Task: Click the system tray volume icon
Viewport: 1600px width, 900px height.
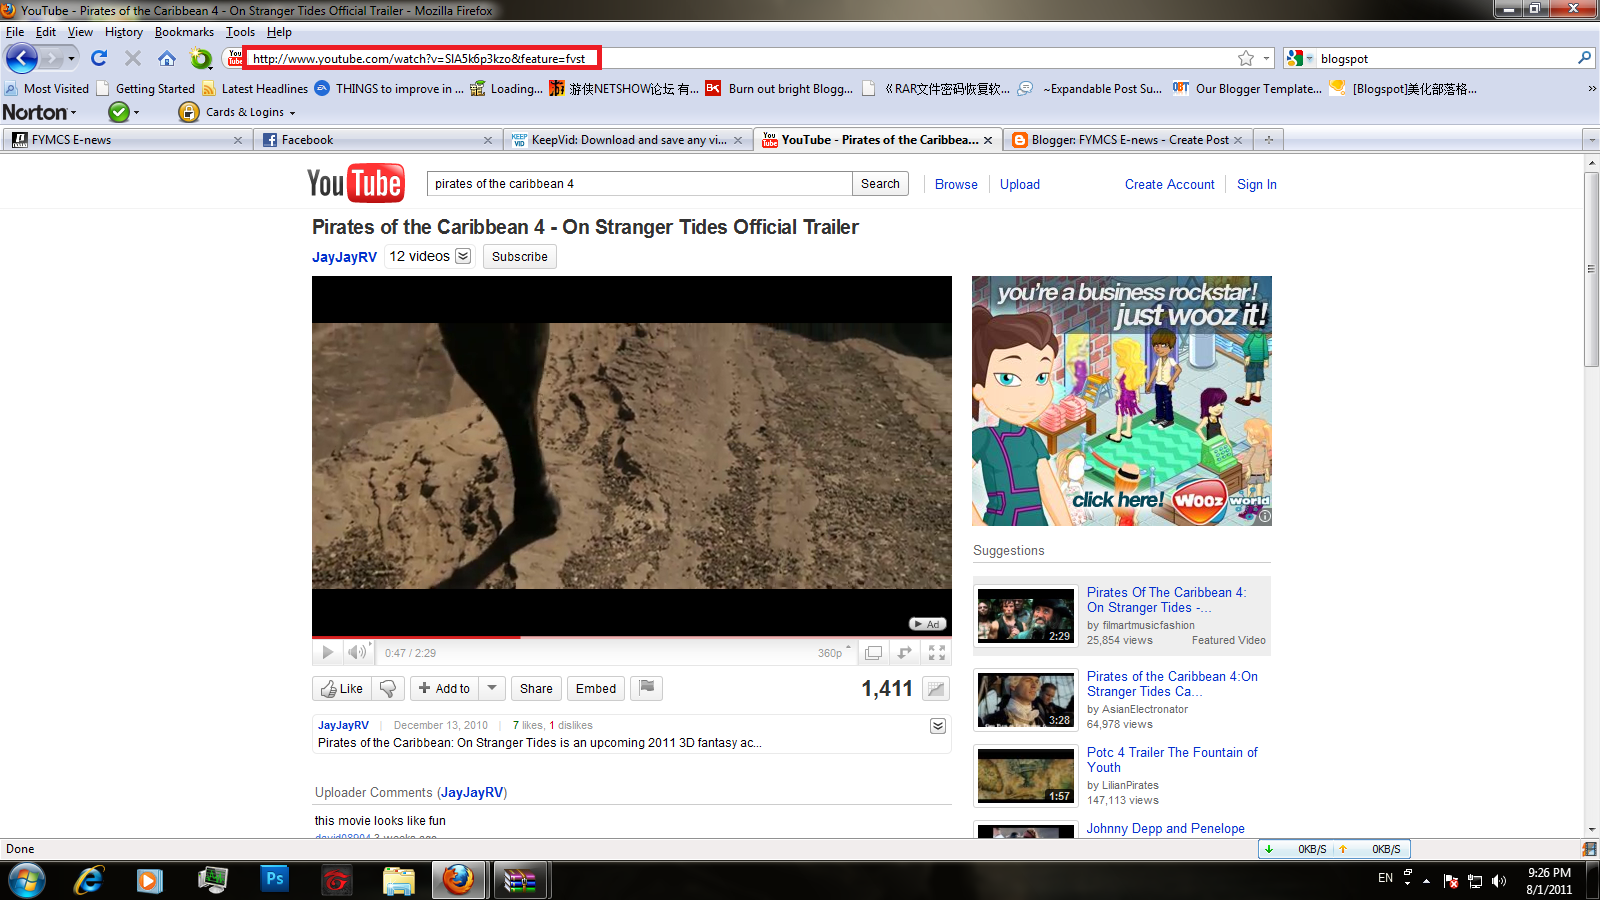Action: [1498, 881]
